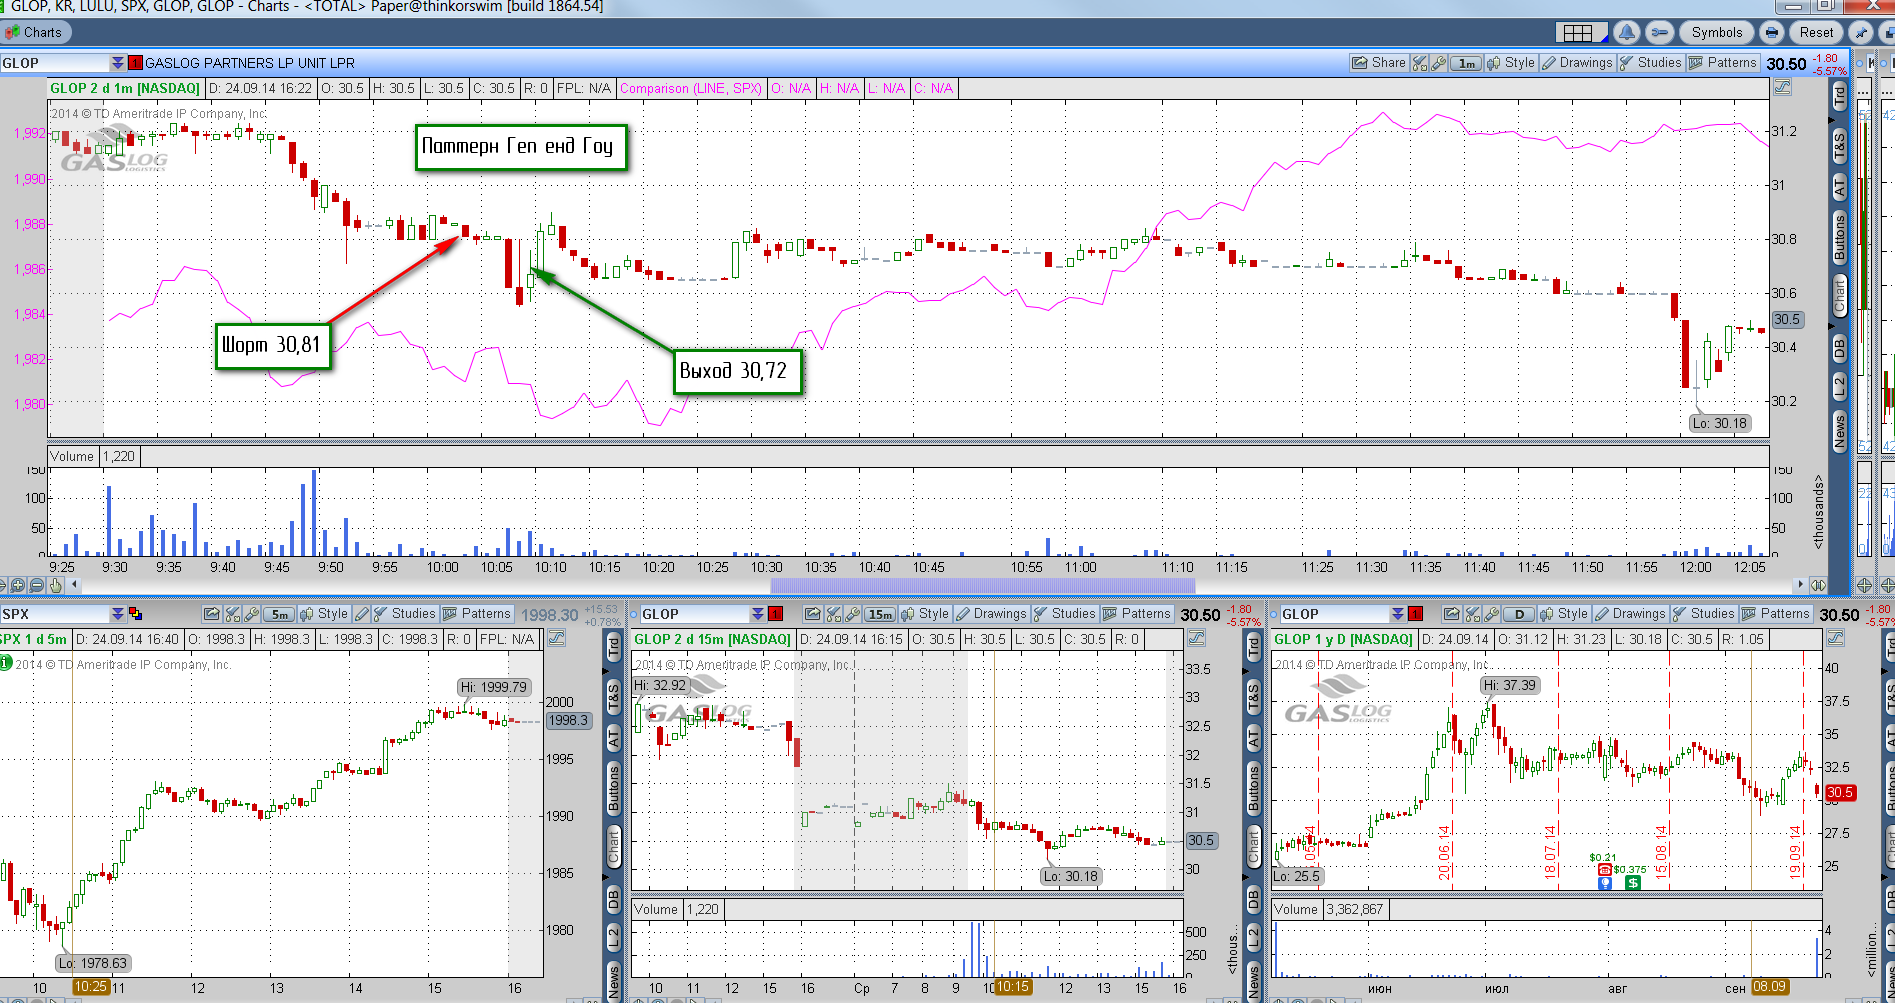Click red link indicator in GLOP 15m chart
This screenshot has height=1003, width=1895.
click(775, 614)
